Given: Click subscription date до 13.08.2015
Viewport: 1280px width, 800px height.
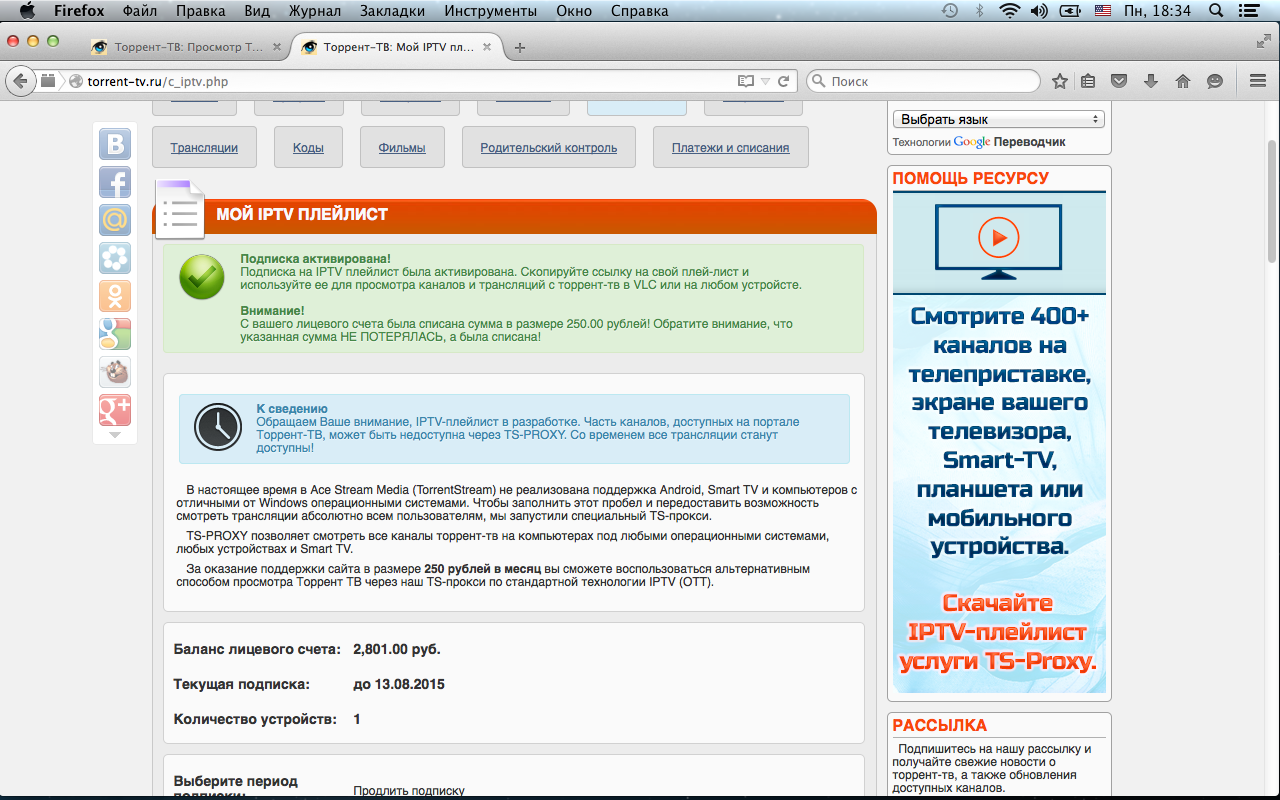Looking at the screenshot, I should point(399,684).
